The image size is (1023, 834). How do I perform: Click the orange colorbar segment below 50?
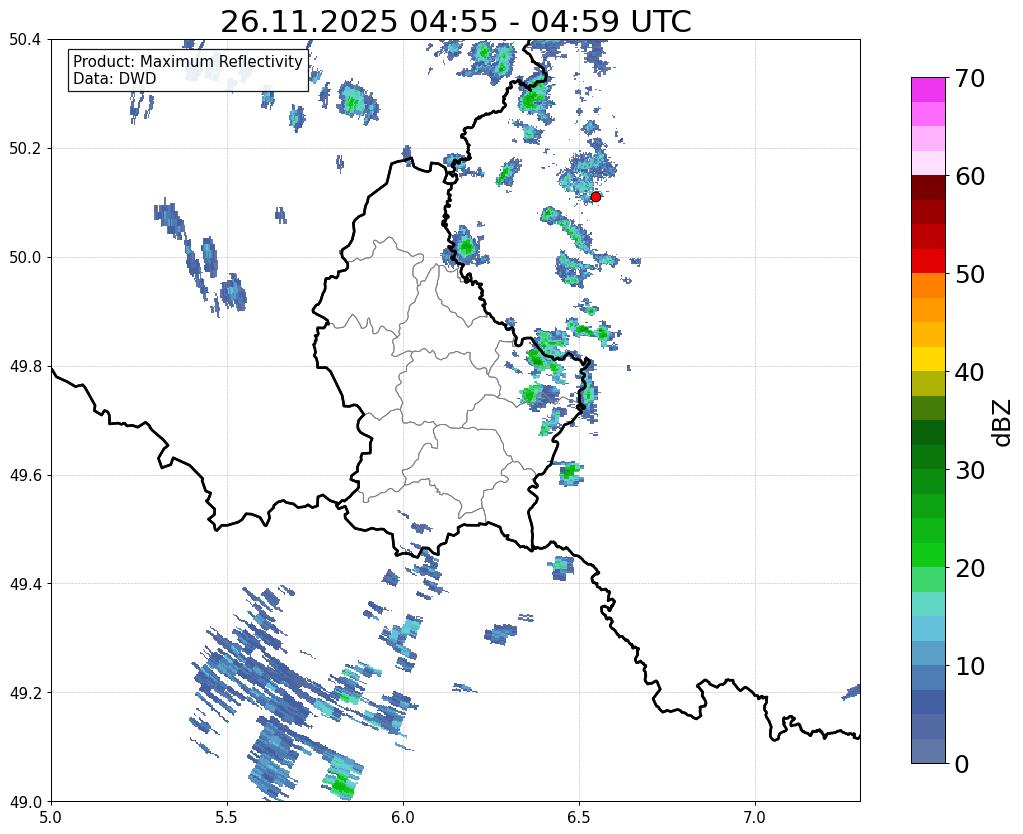928,286
